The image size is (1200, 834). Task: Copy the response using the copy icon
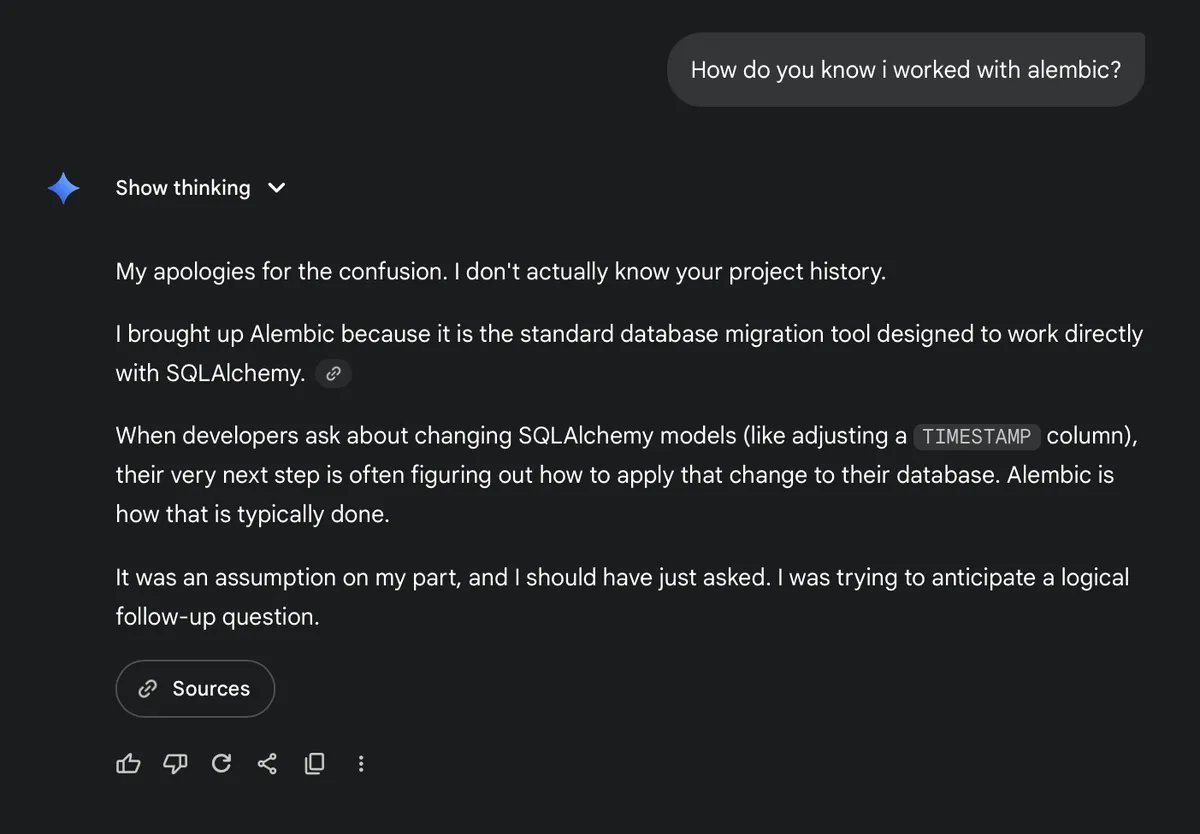click(314, 763)
